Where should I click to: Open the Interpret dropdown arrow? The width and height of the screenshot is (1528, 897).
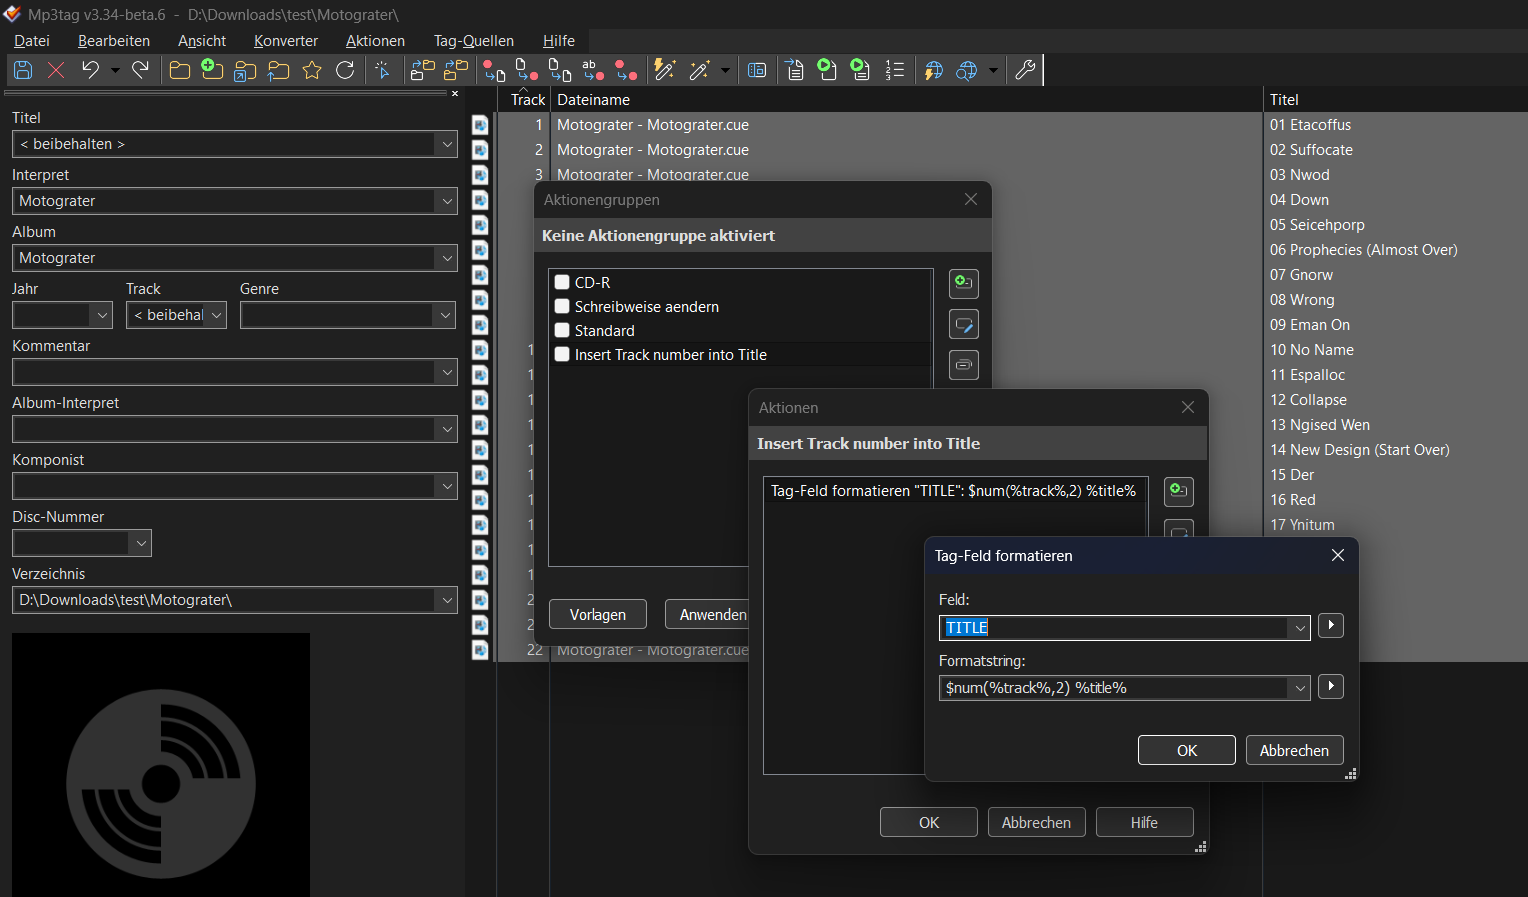coord(447,201)
